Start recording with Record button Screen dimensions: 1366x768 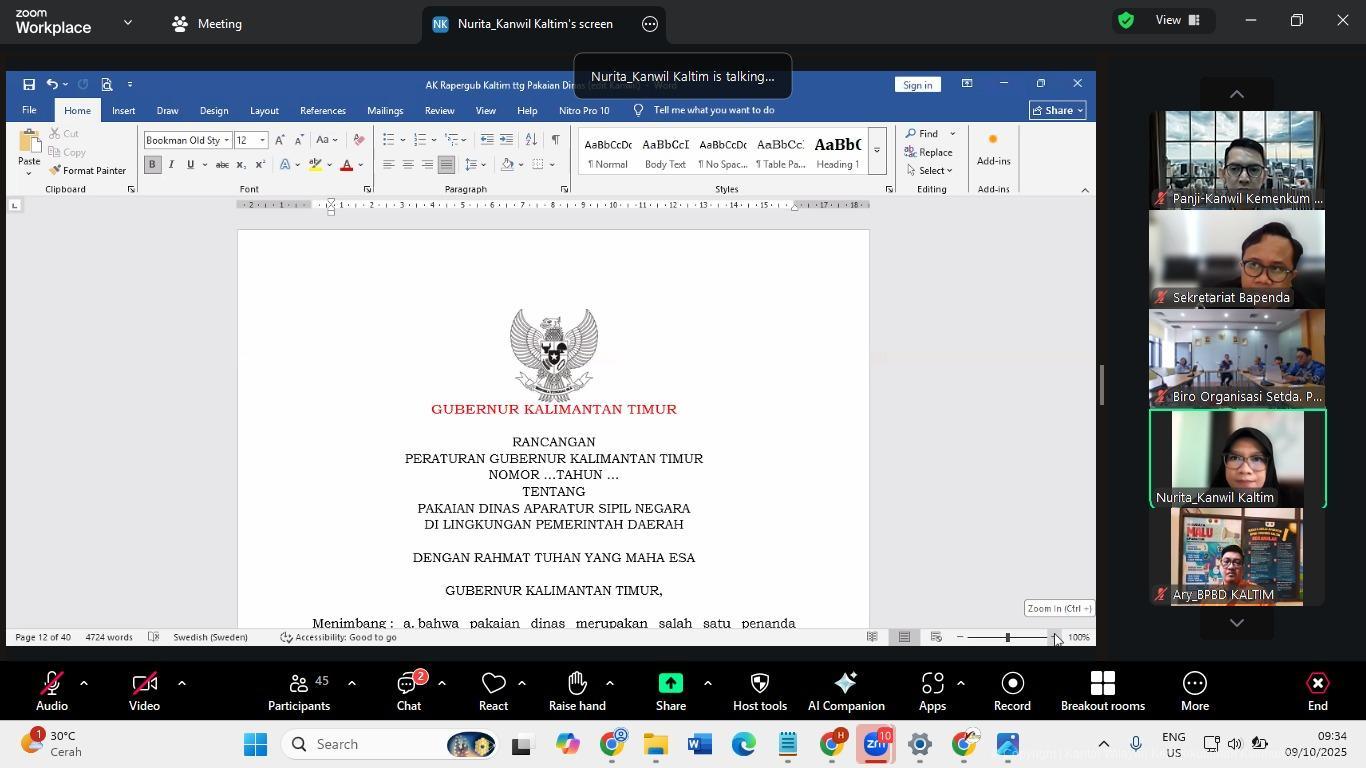(1012, 692)
